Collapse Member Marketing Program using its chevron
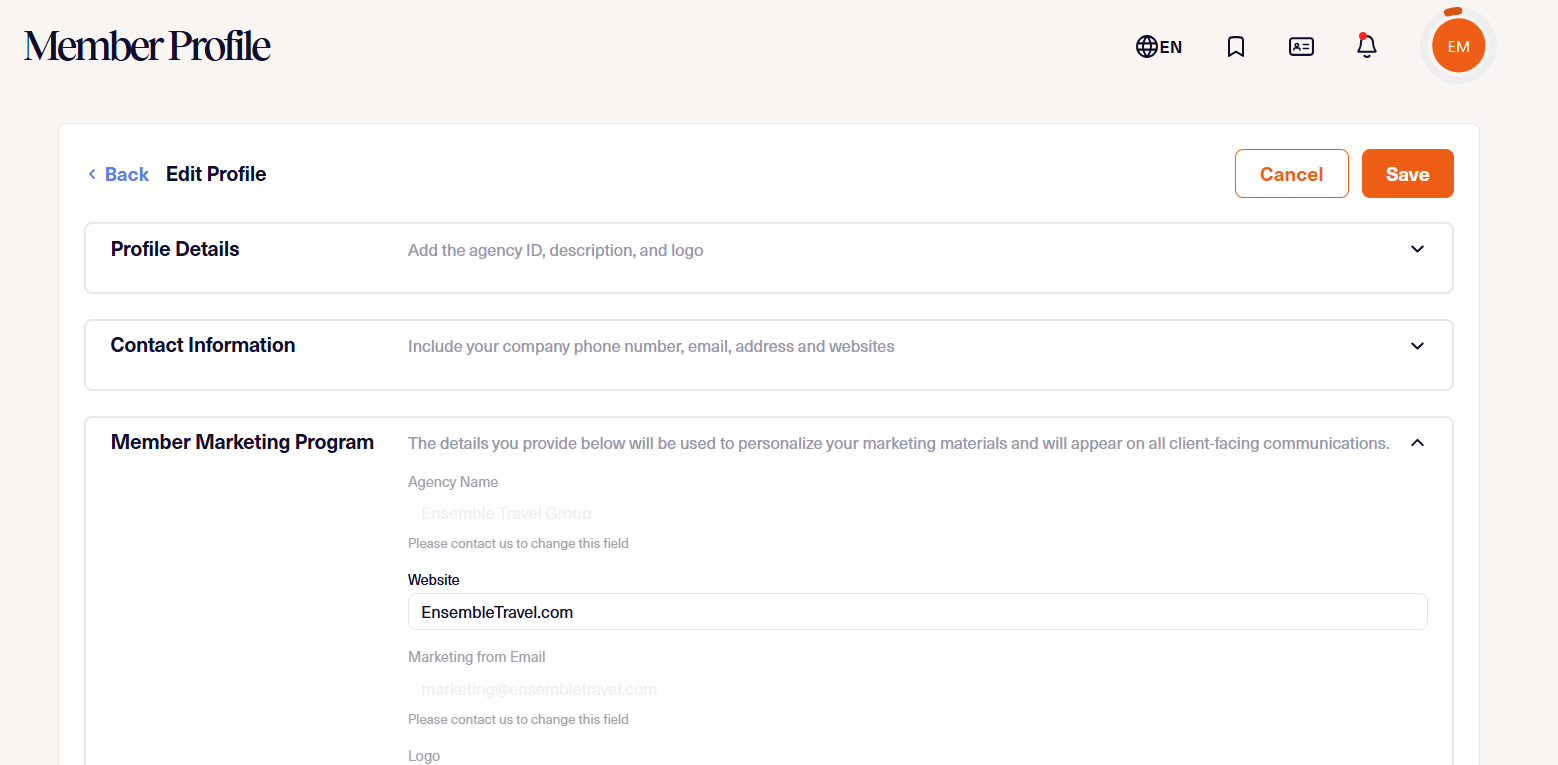Viewport: 1558px width, 765px height. tap(1417, 443)
